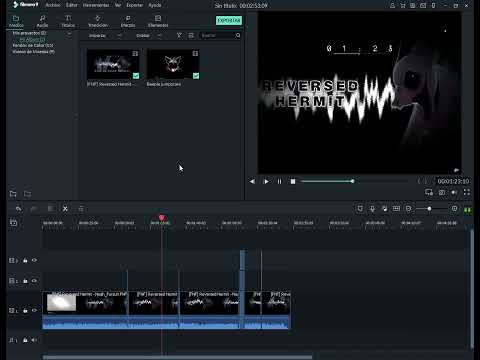Click the preview timecode display
Image resolution: width=480 pixels, height=360 pixels.
coord(453,181)
